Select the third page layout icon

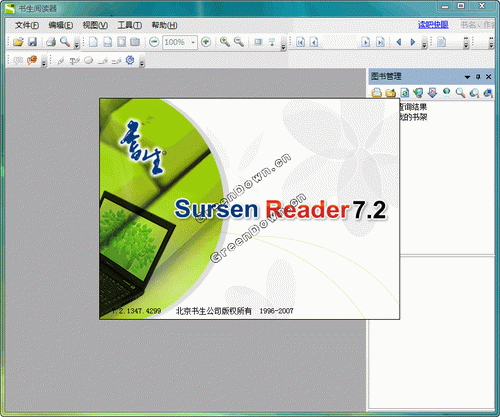121,42
